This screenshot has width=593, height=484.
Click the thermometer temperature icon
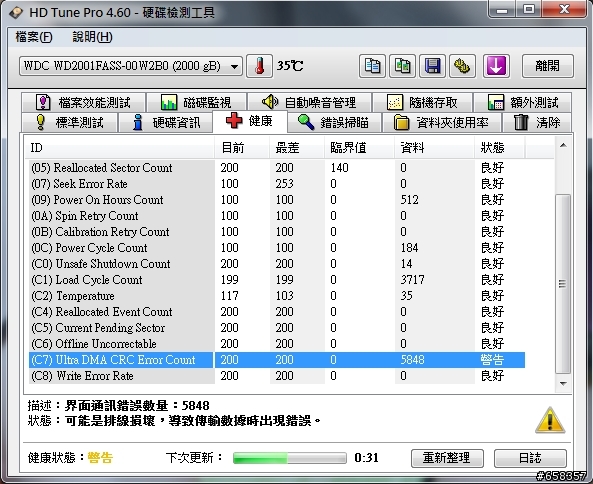click(259, 66)
